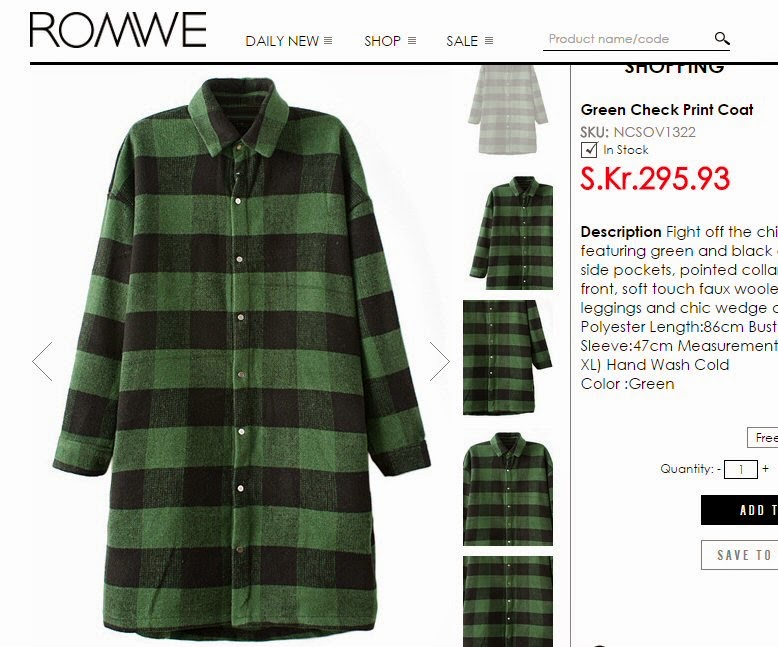Open the DAILY NEW menu
This screenshot has height=647, width=778.
(x=282, y=41)
